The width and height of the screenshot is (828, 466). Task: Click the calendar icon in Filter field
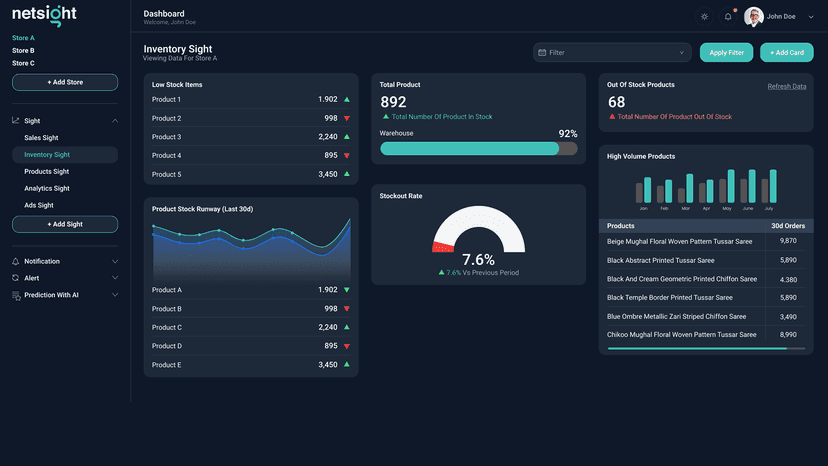(x=542, y=52)
